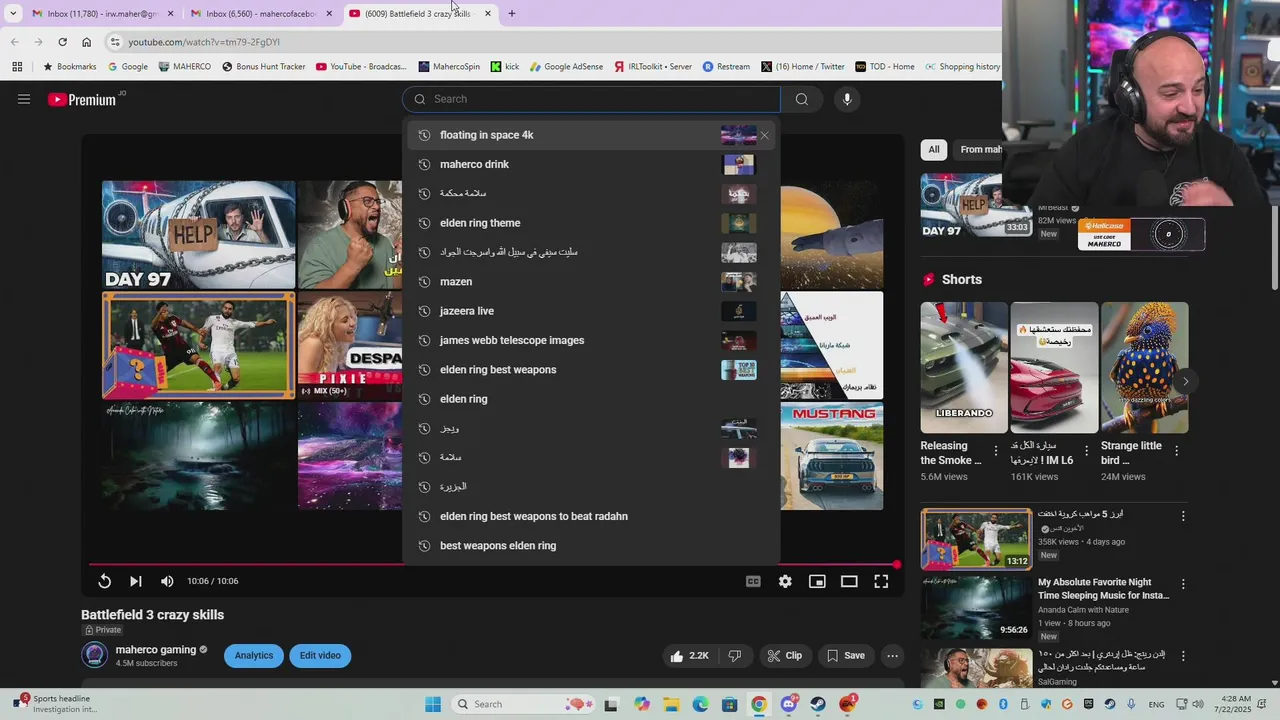
Task: Open the Chrome apps grid shortcut
Action: click(x=17, y=67)
